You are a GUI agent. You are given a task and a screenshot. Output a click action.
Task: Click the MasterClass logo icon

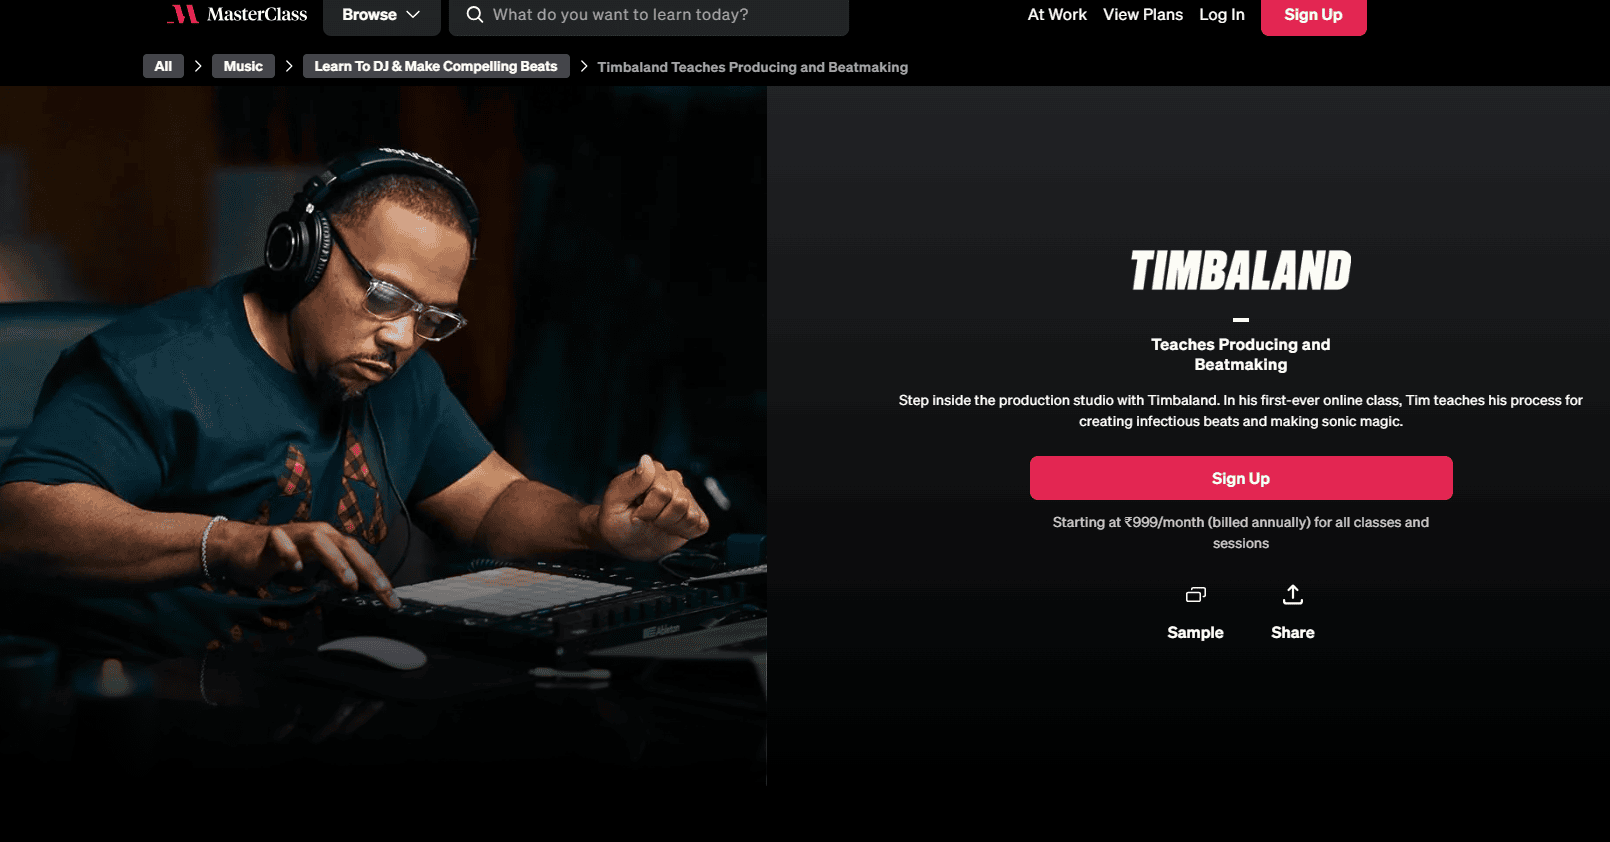[x=183, y=14]
